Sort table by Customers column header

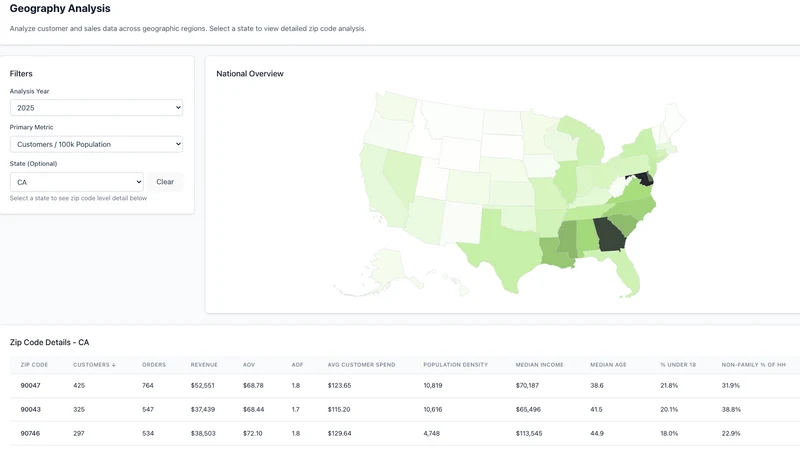(94, 365)
